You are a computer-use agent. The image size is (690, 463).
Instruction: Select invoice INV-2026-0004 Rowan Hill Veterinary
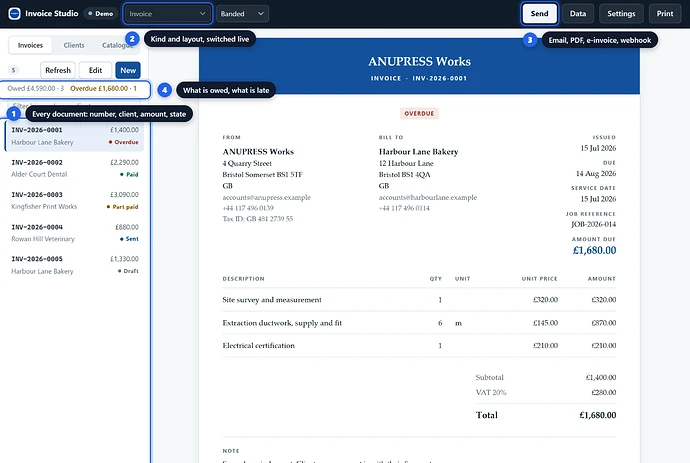tap(74, 233)
